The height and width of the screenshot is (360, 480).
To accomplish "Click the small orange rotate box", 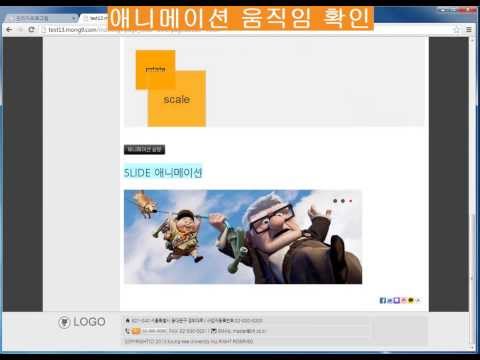I will [155, 69].
